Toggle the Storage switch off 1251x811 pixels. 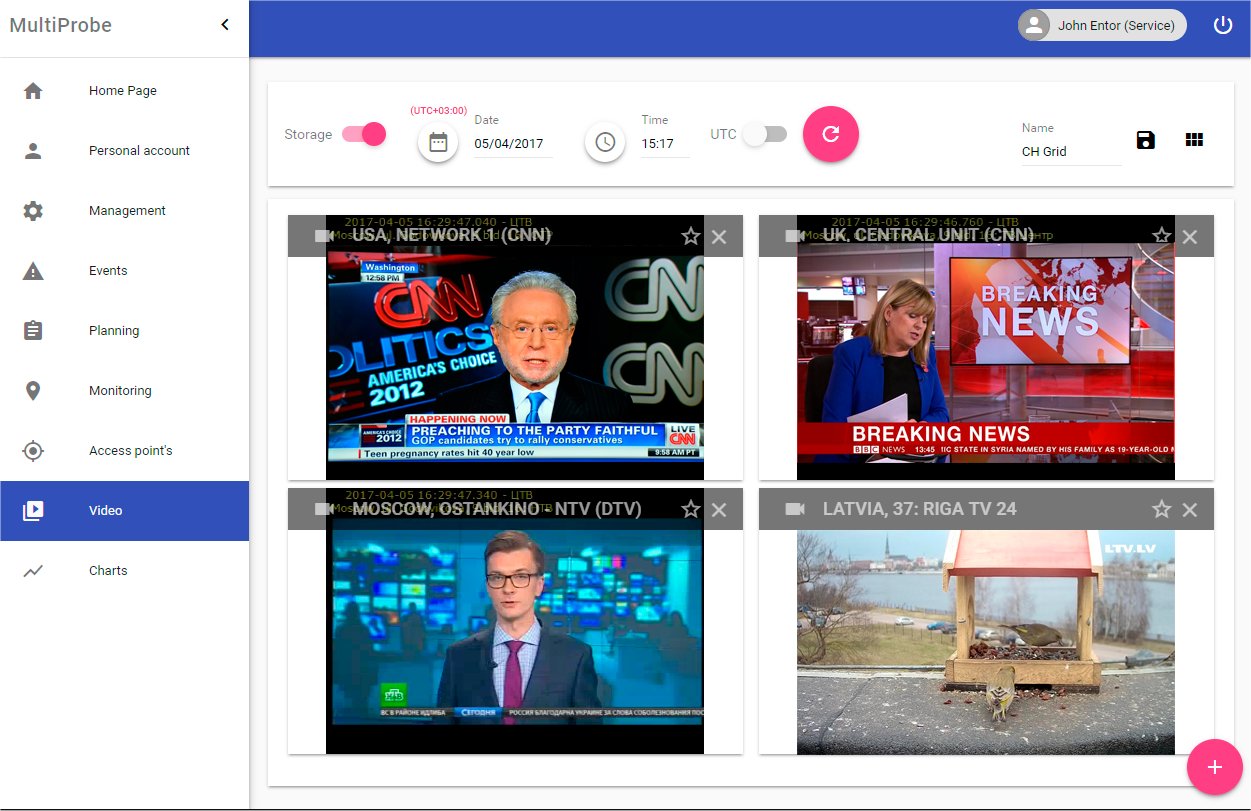(x=364, y=134)
